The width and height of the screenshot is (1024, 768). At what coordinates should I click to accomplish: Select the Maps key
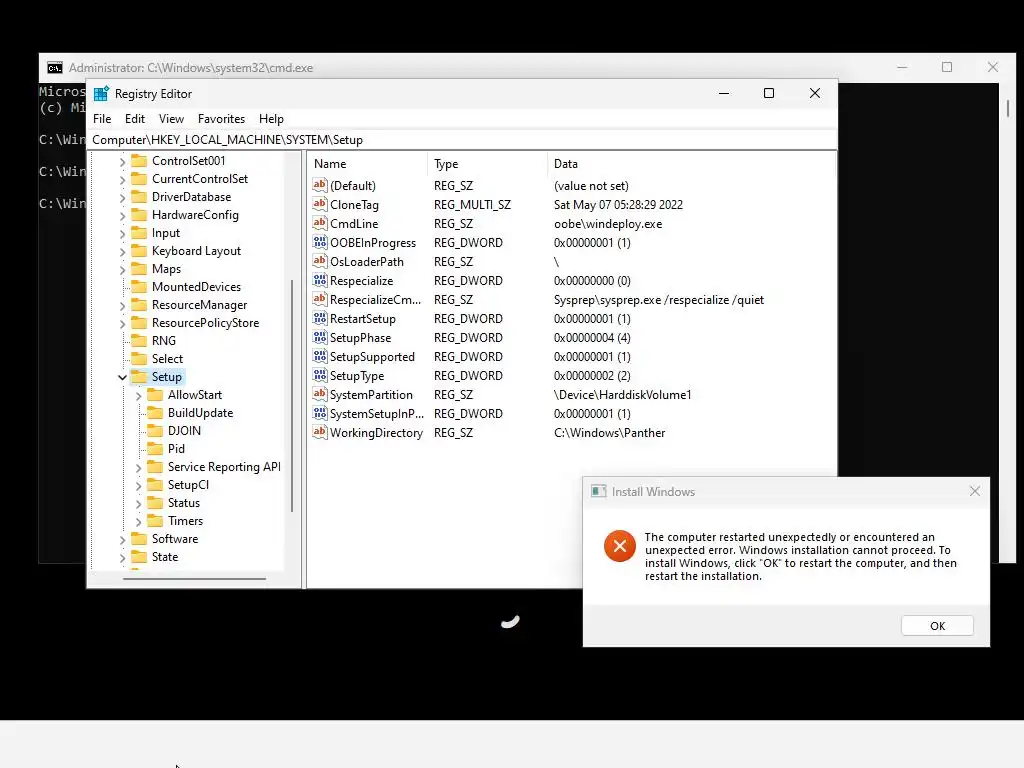point(166,269)
